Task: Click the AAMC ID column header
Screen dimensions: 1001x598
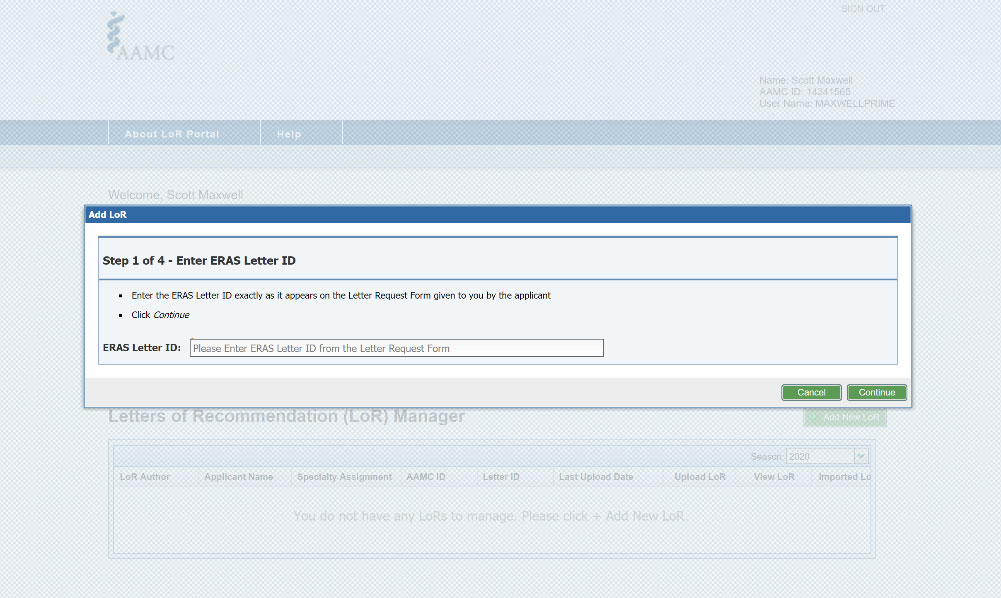Action: tap(426, 477)
